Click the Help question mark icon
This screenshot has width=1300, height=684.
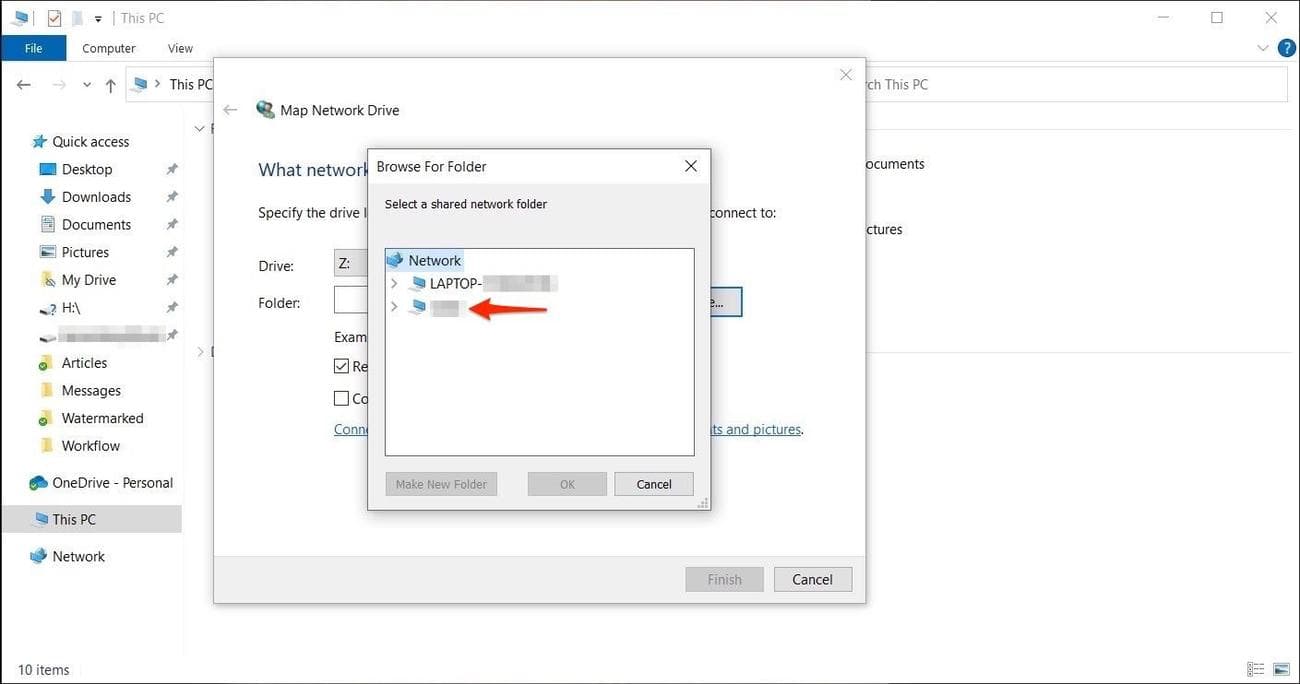1287,47
